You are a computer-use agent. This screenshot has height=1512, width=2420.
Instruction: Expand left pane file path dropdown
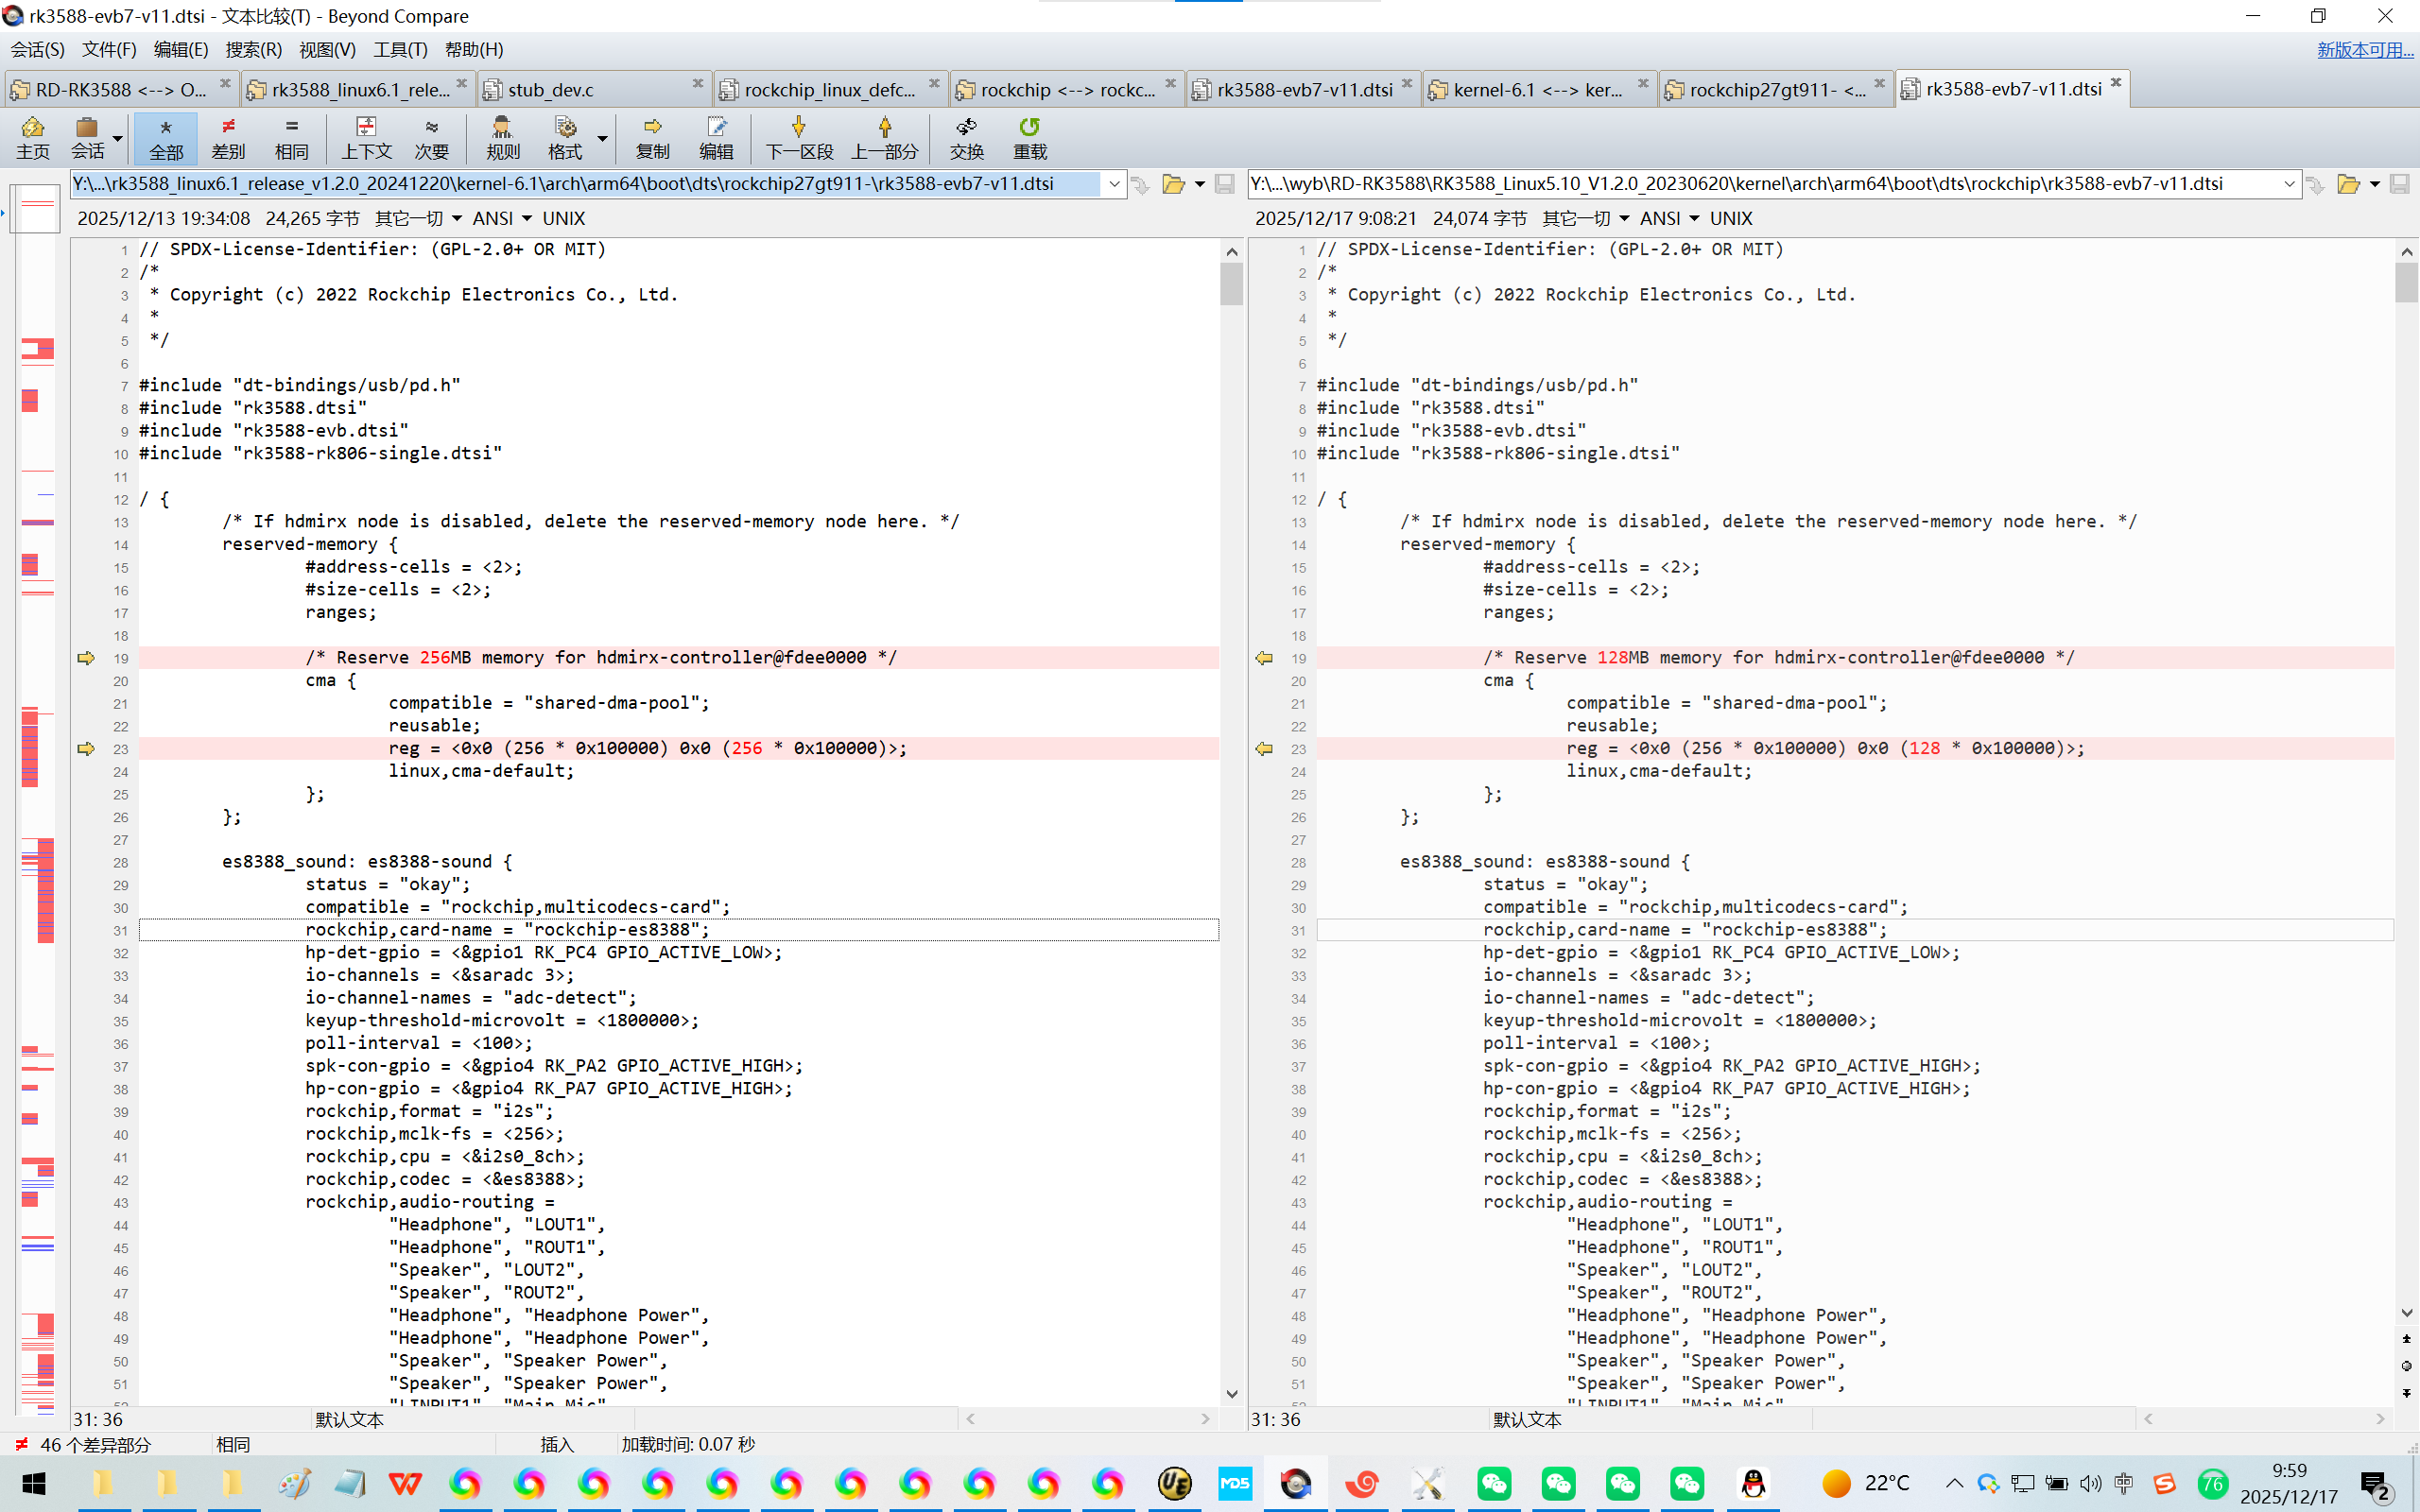1114,184
